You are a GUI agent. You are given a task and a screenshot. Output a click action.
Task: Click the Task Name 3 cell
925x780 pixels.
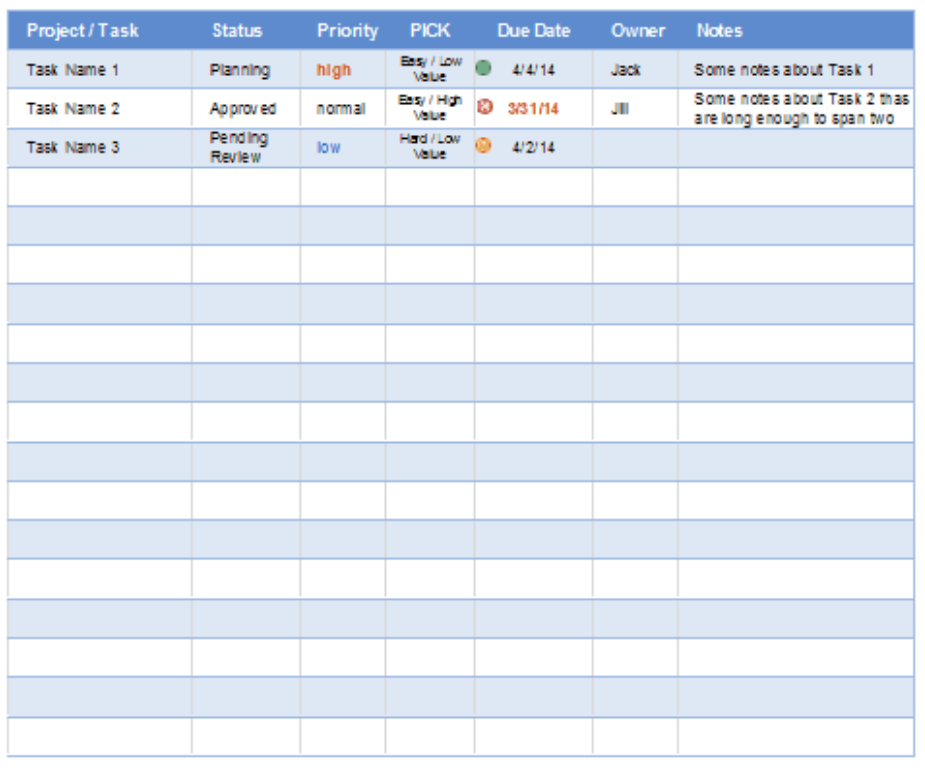tap(100, 148)
